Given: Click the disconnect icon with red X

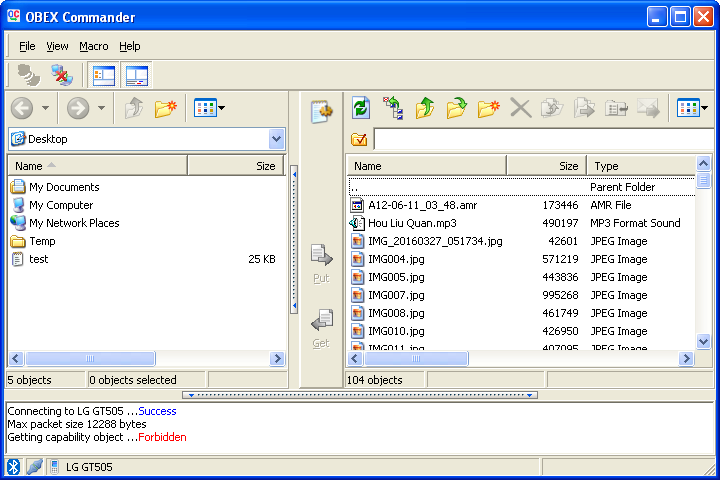Looking at the screenshot, I should coord(62,75).
